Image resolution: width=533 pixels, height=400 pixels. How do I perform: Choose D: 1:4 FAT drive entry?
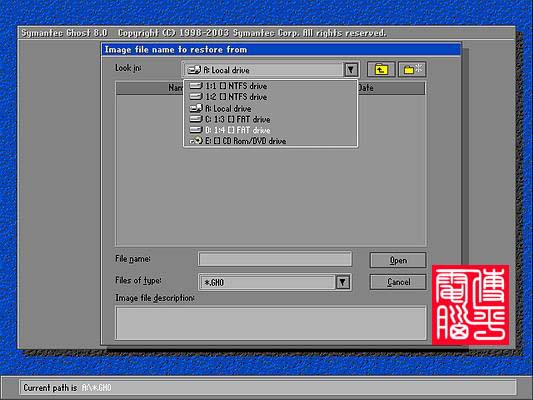270,130
